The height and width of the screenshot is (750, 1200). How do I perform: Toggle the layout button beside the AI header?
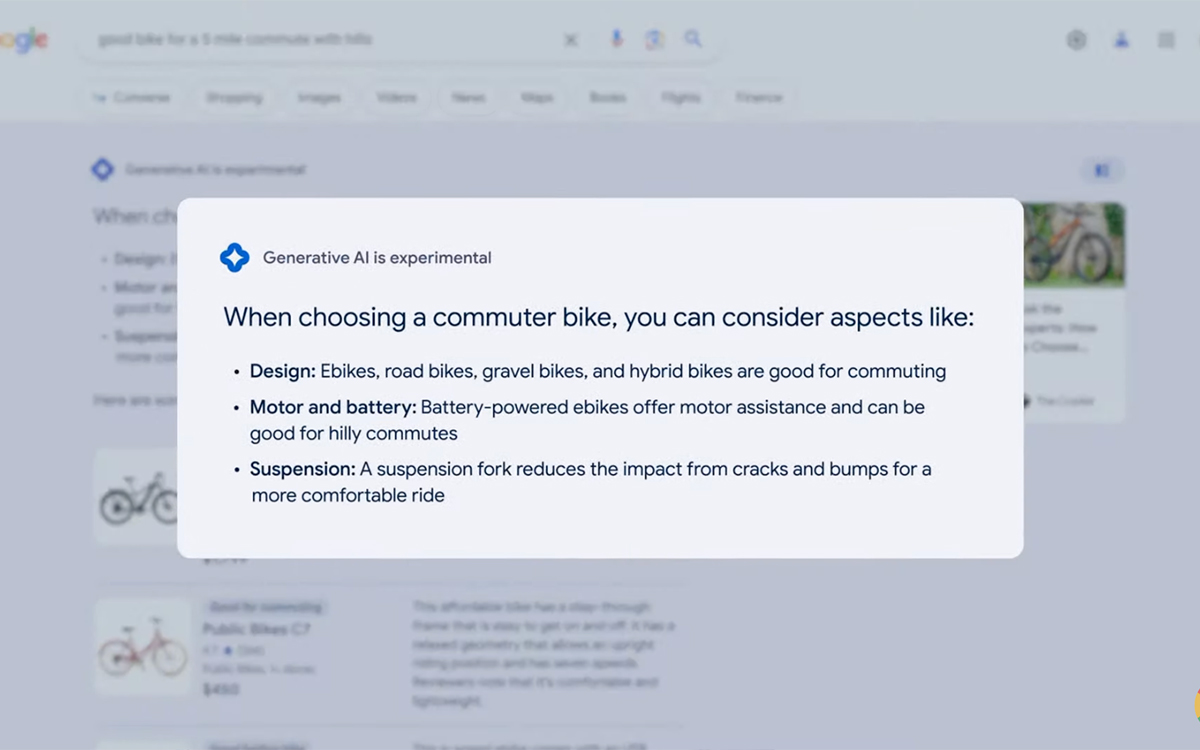[x=1102, y=171]
